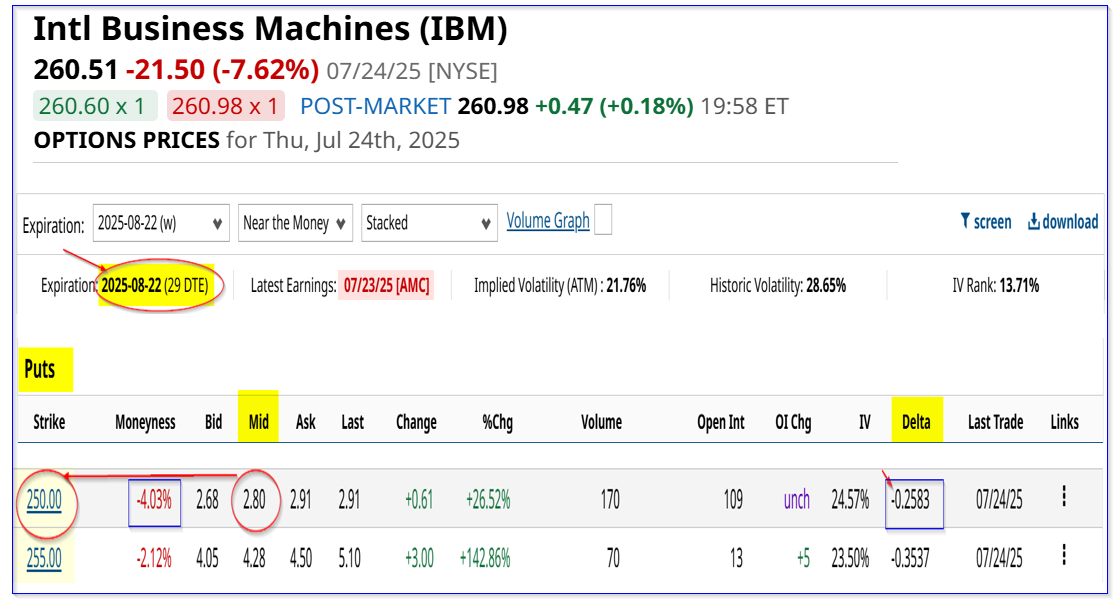This screenshot has height=599, width=1115.
Task: Click the 07/23/25 [AMC] earnings date
Action: pyautogui.click(x=387, y=286)
